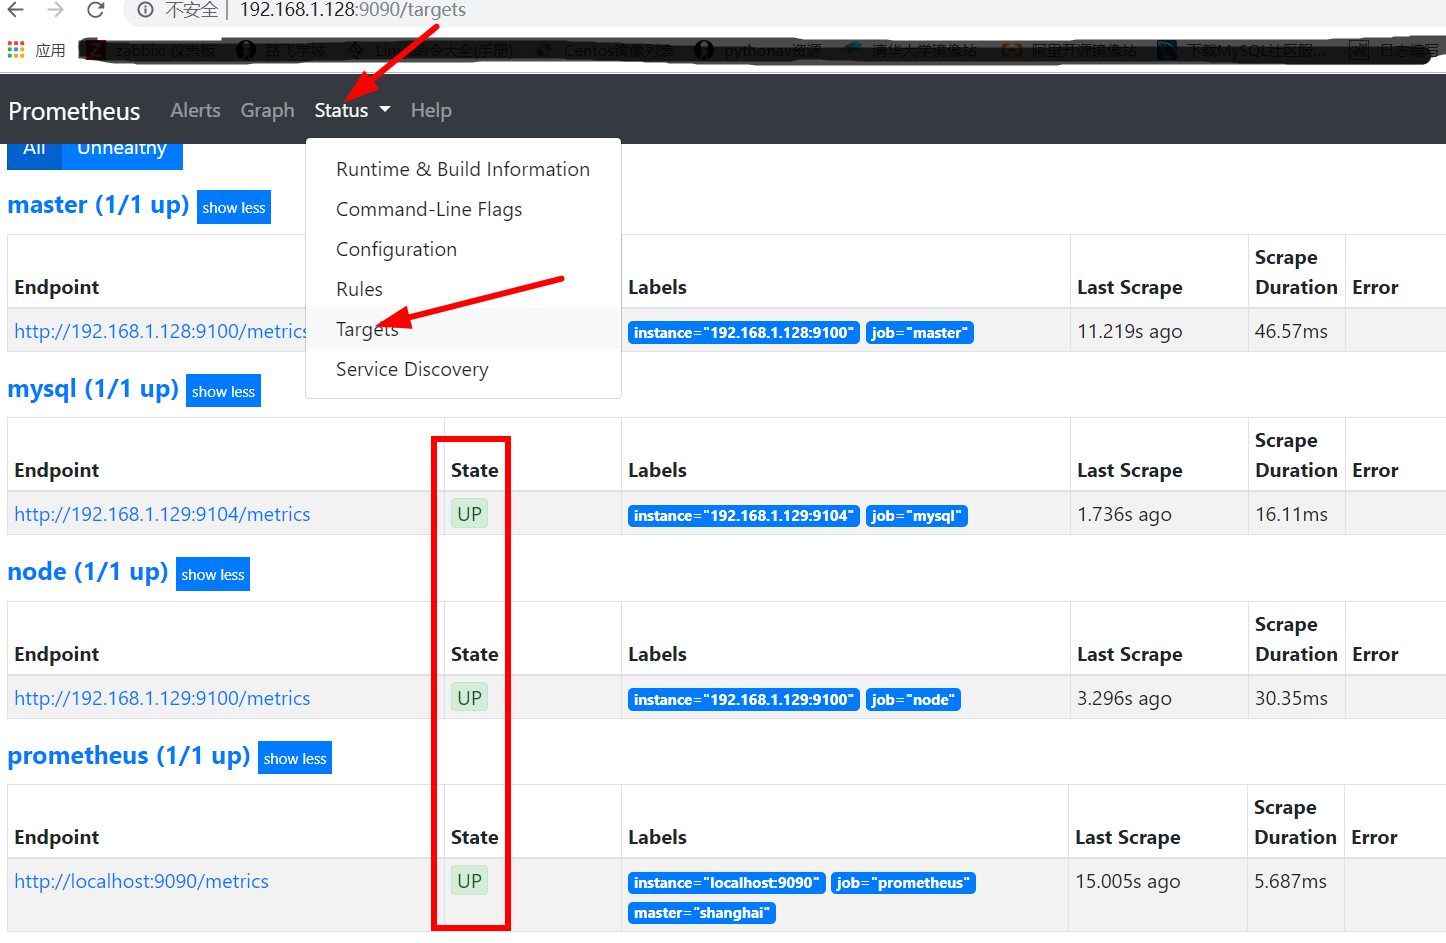Open http://192.168.1.128:9100/metrics endpoint link
This screenshot has height=943, width=1446.
click(160, 331)
